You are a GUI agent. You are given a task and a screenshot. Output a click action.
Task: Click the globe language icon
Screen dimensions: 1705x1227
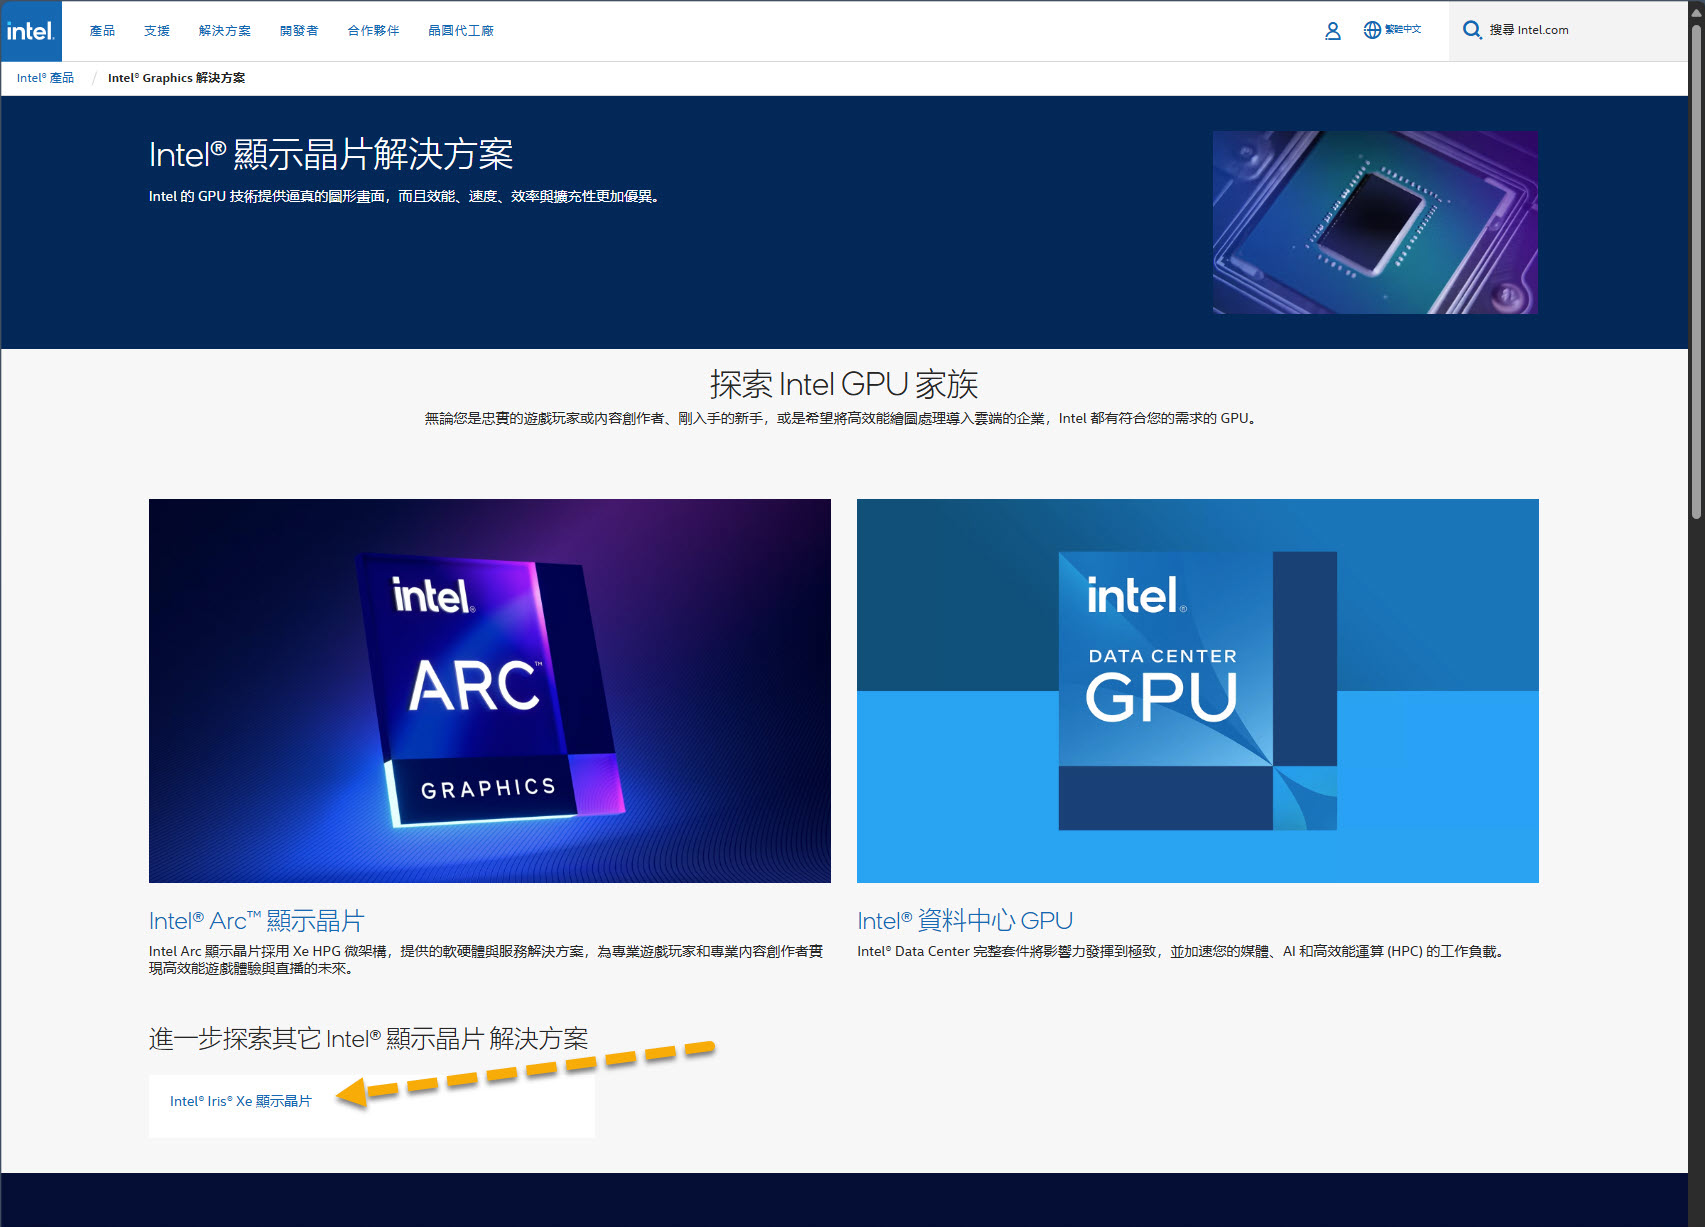click(1372, 31)
